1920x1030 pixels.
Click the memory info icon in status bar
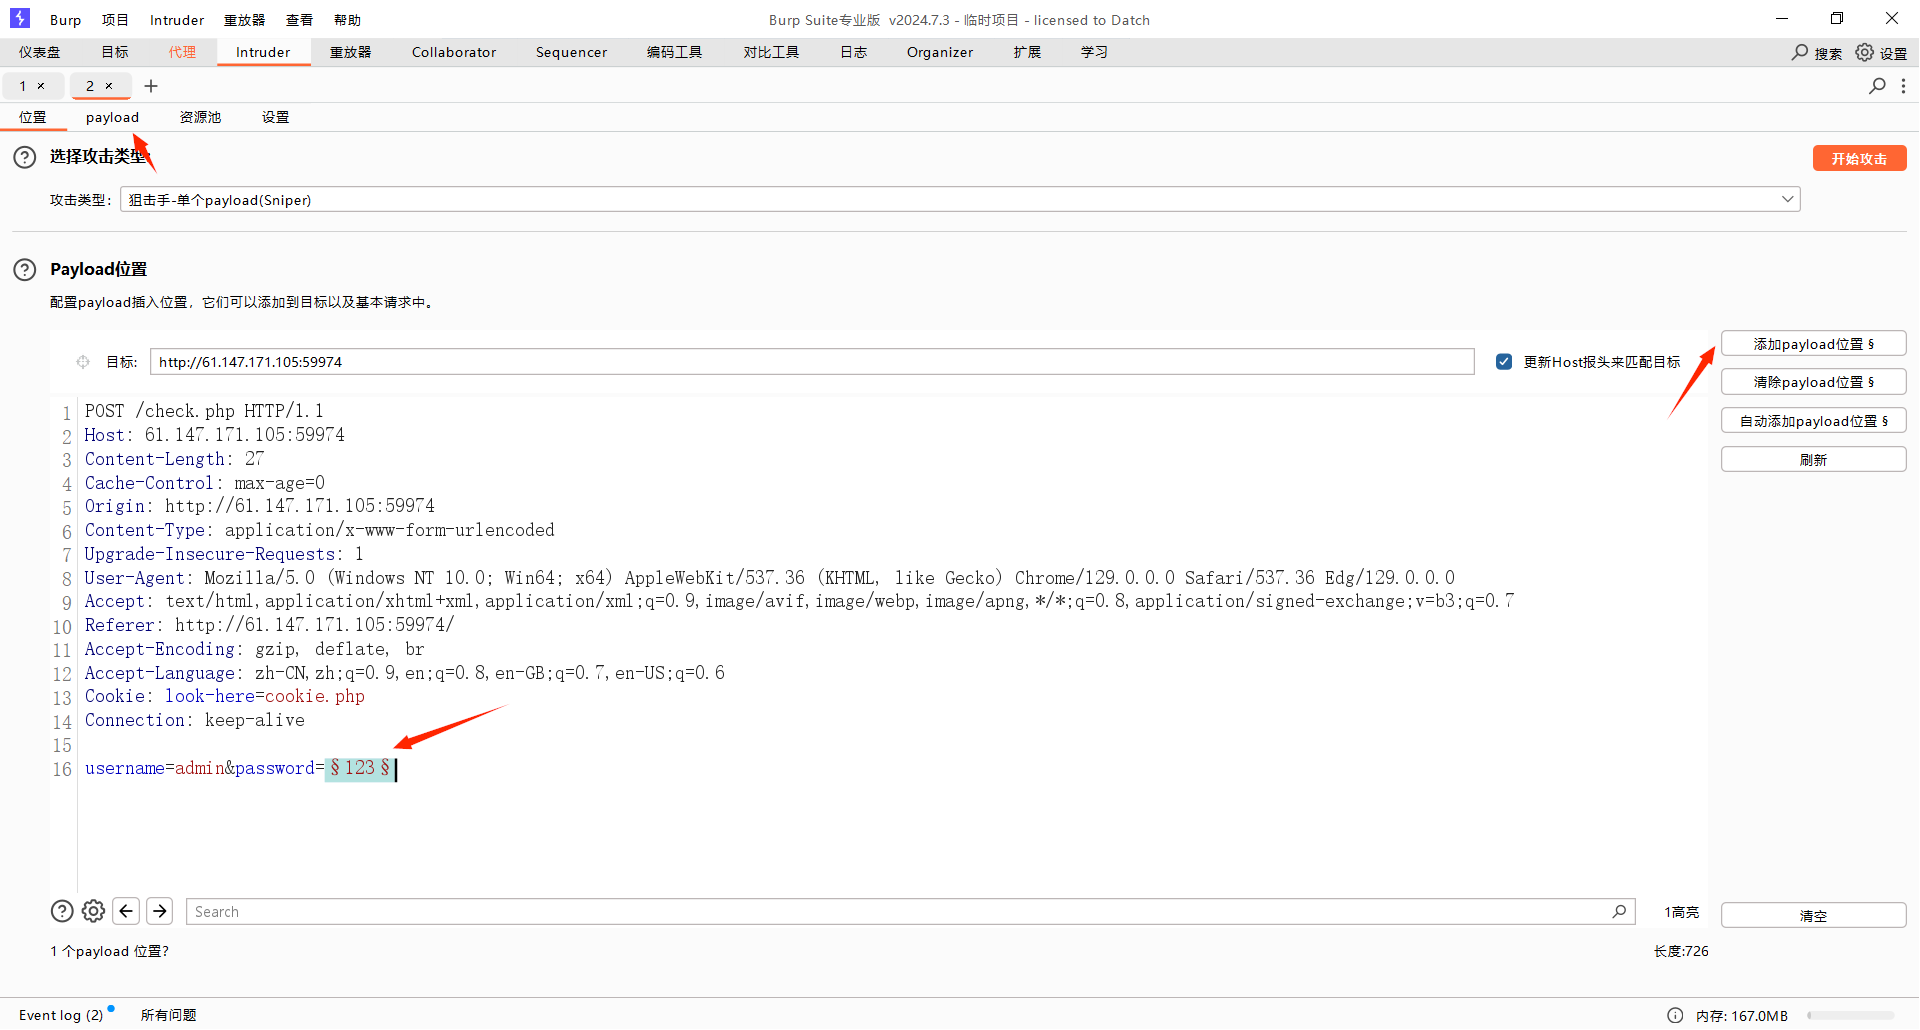[1675, 1015]
